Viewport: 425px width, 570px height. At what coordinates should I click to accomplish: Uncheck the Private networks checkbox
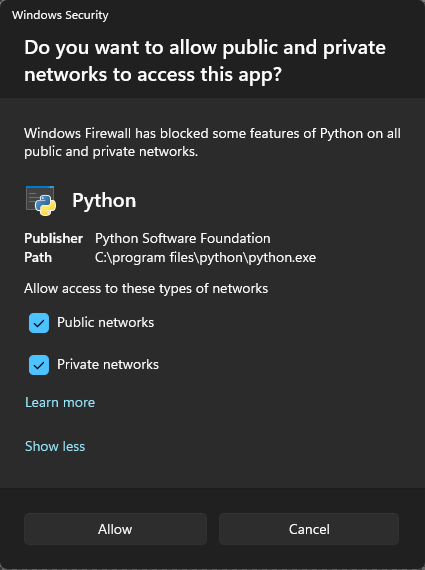pyautogui.click(x=39, y=365)
